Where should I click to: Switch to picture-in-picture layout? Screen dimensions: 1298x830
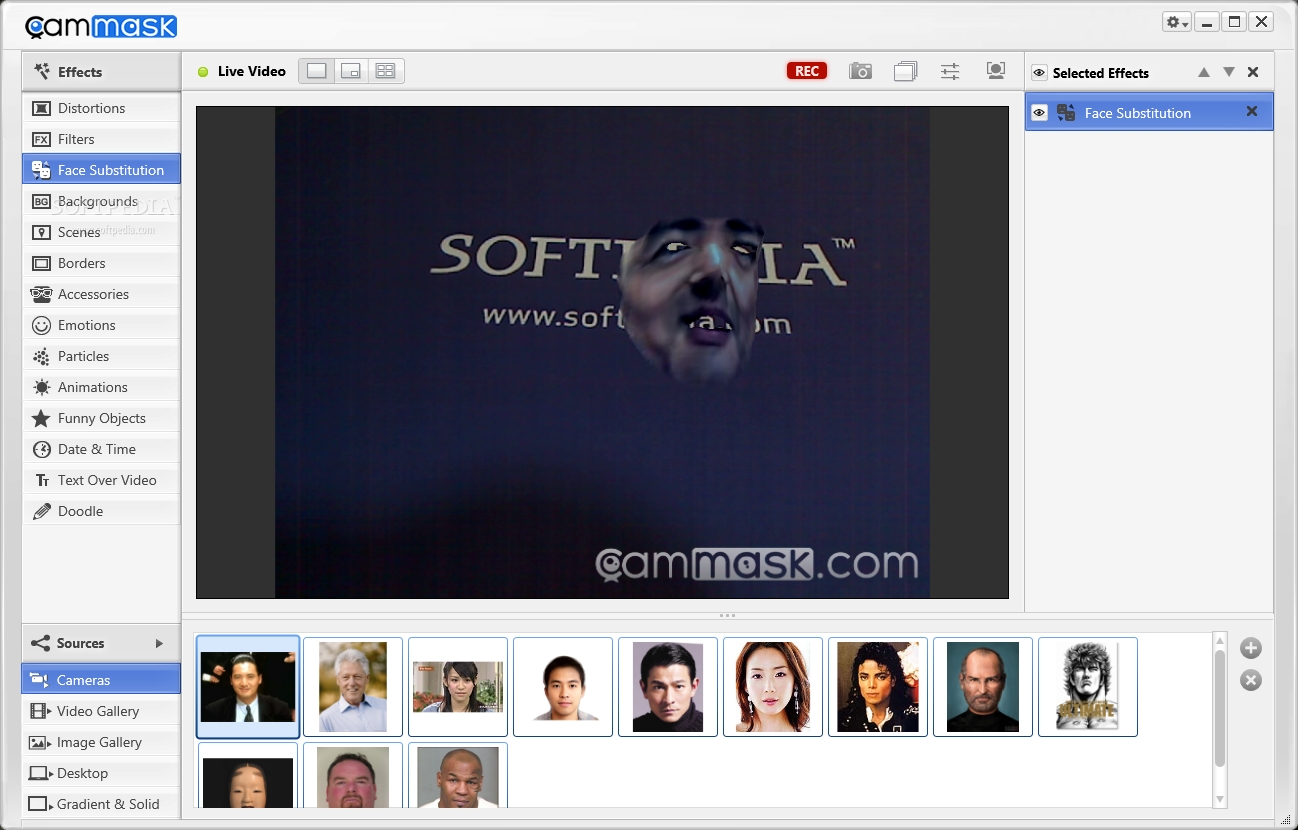350,71
